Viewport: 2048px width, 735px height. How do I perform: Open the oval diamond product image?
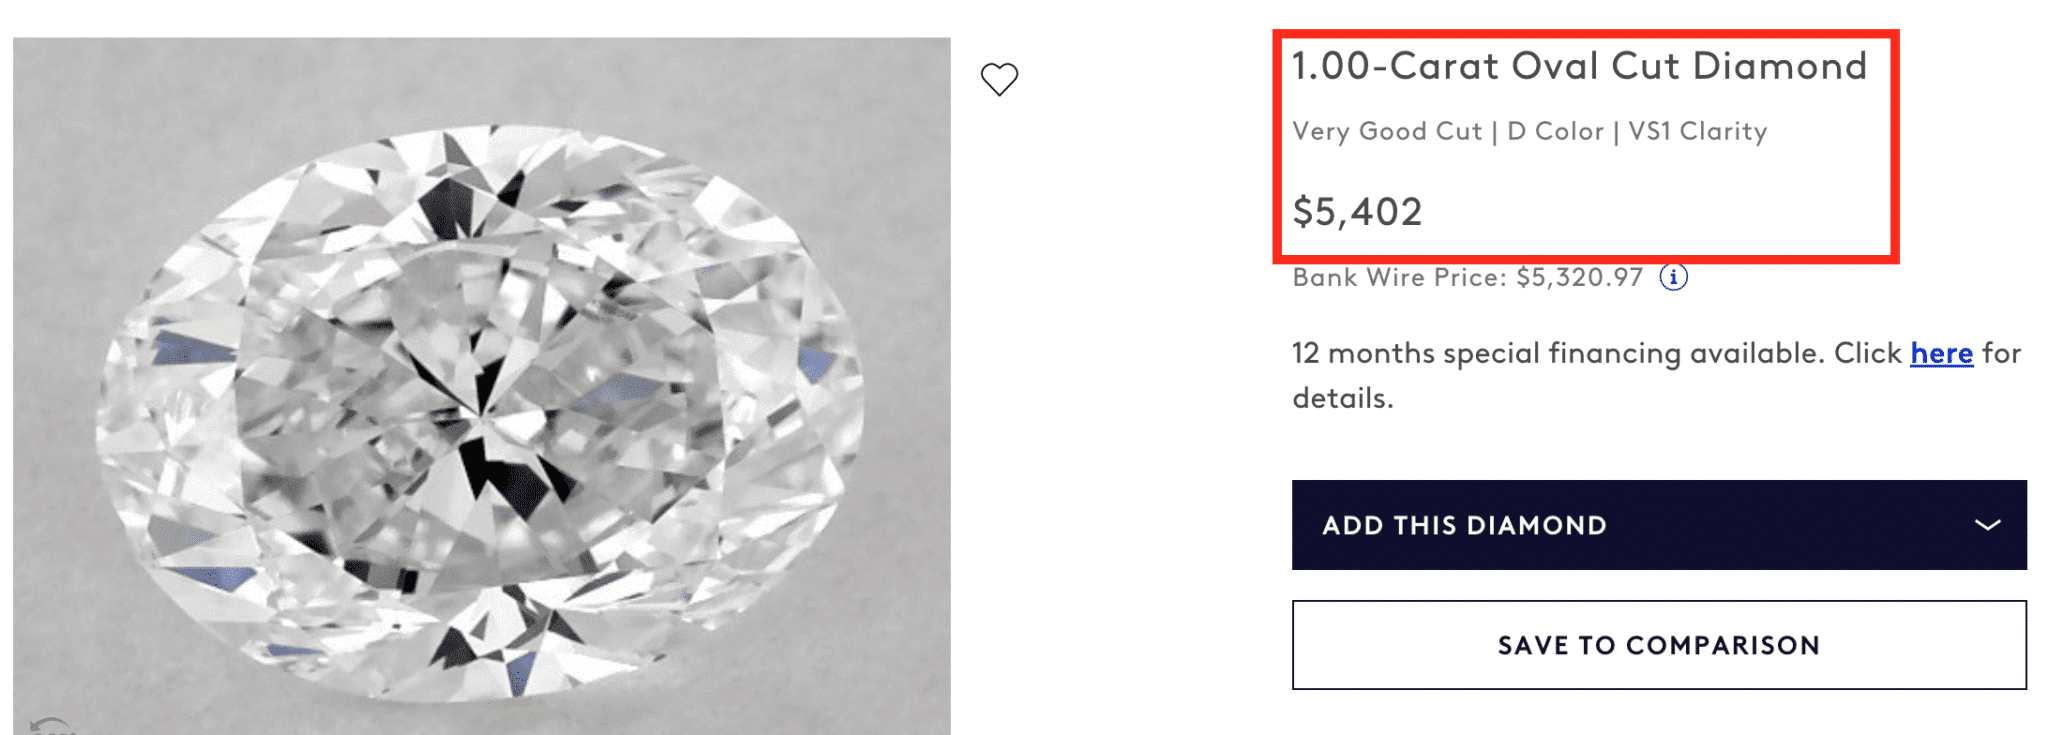pos(481,400)
